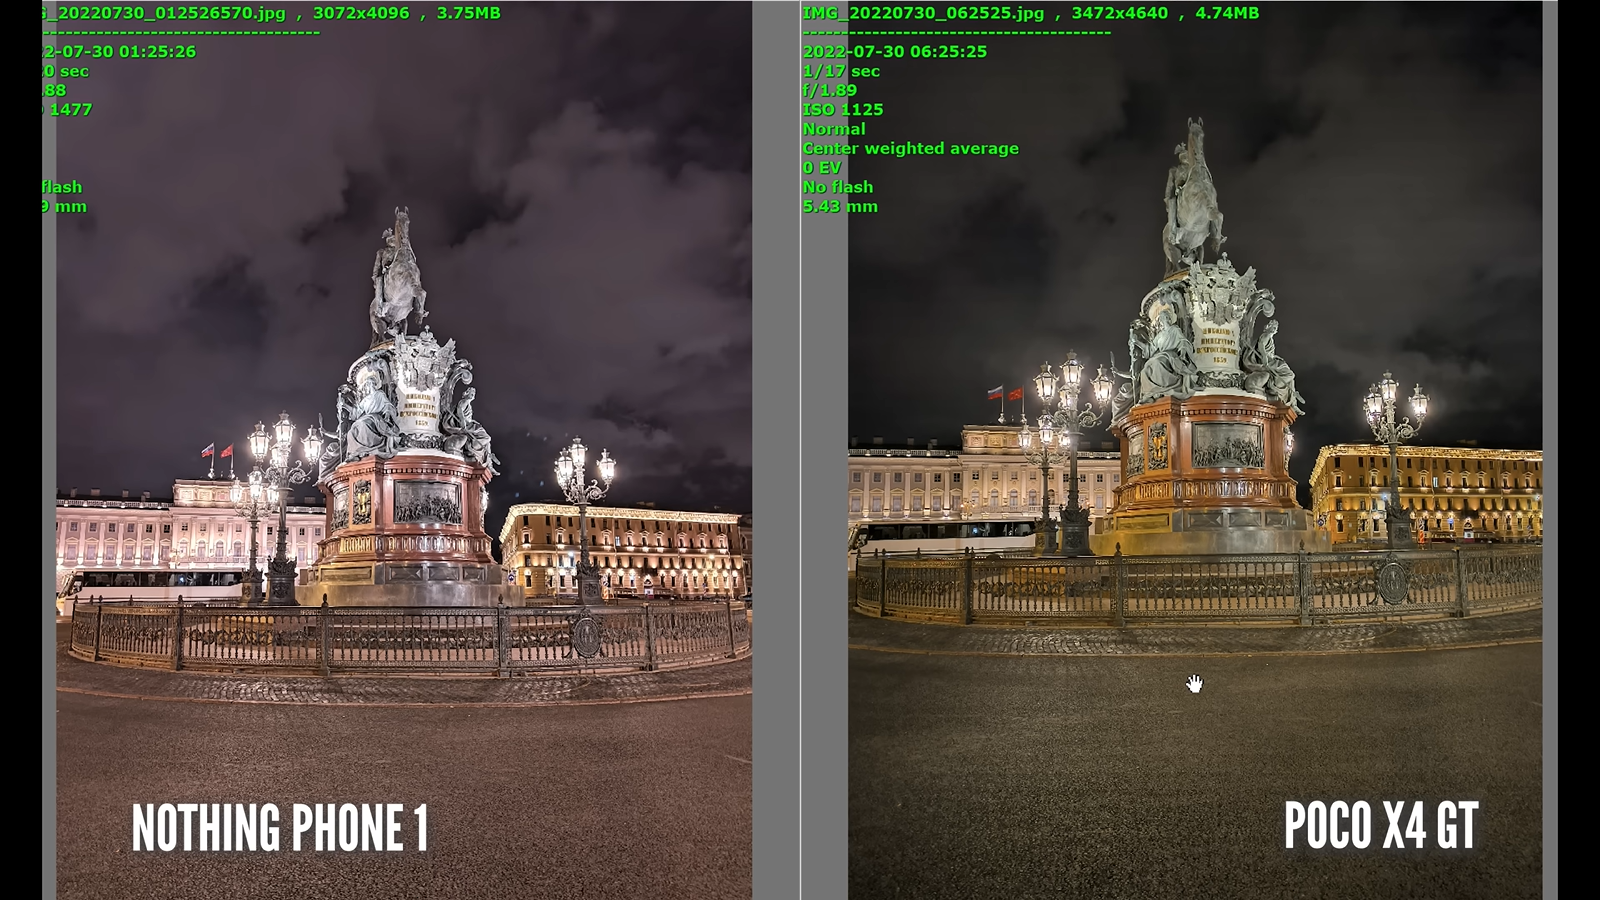Click the 3.75MB file size
The height and width of the screenshot is (900, 1600).
pos(468,13)
